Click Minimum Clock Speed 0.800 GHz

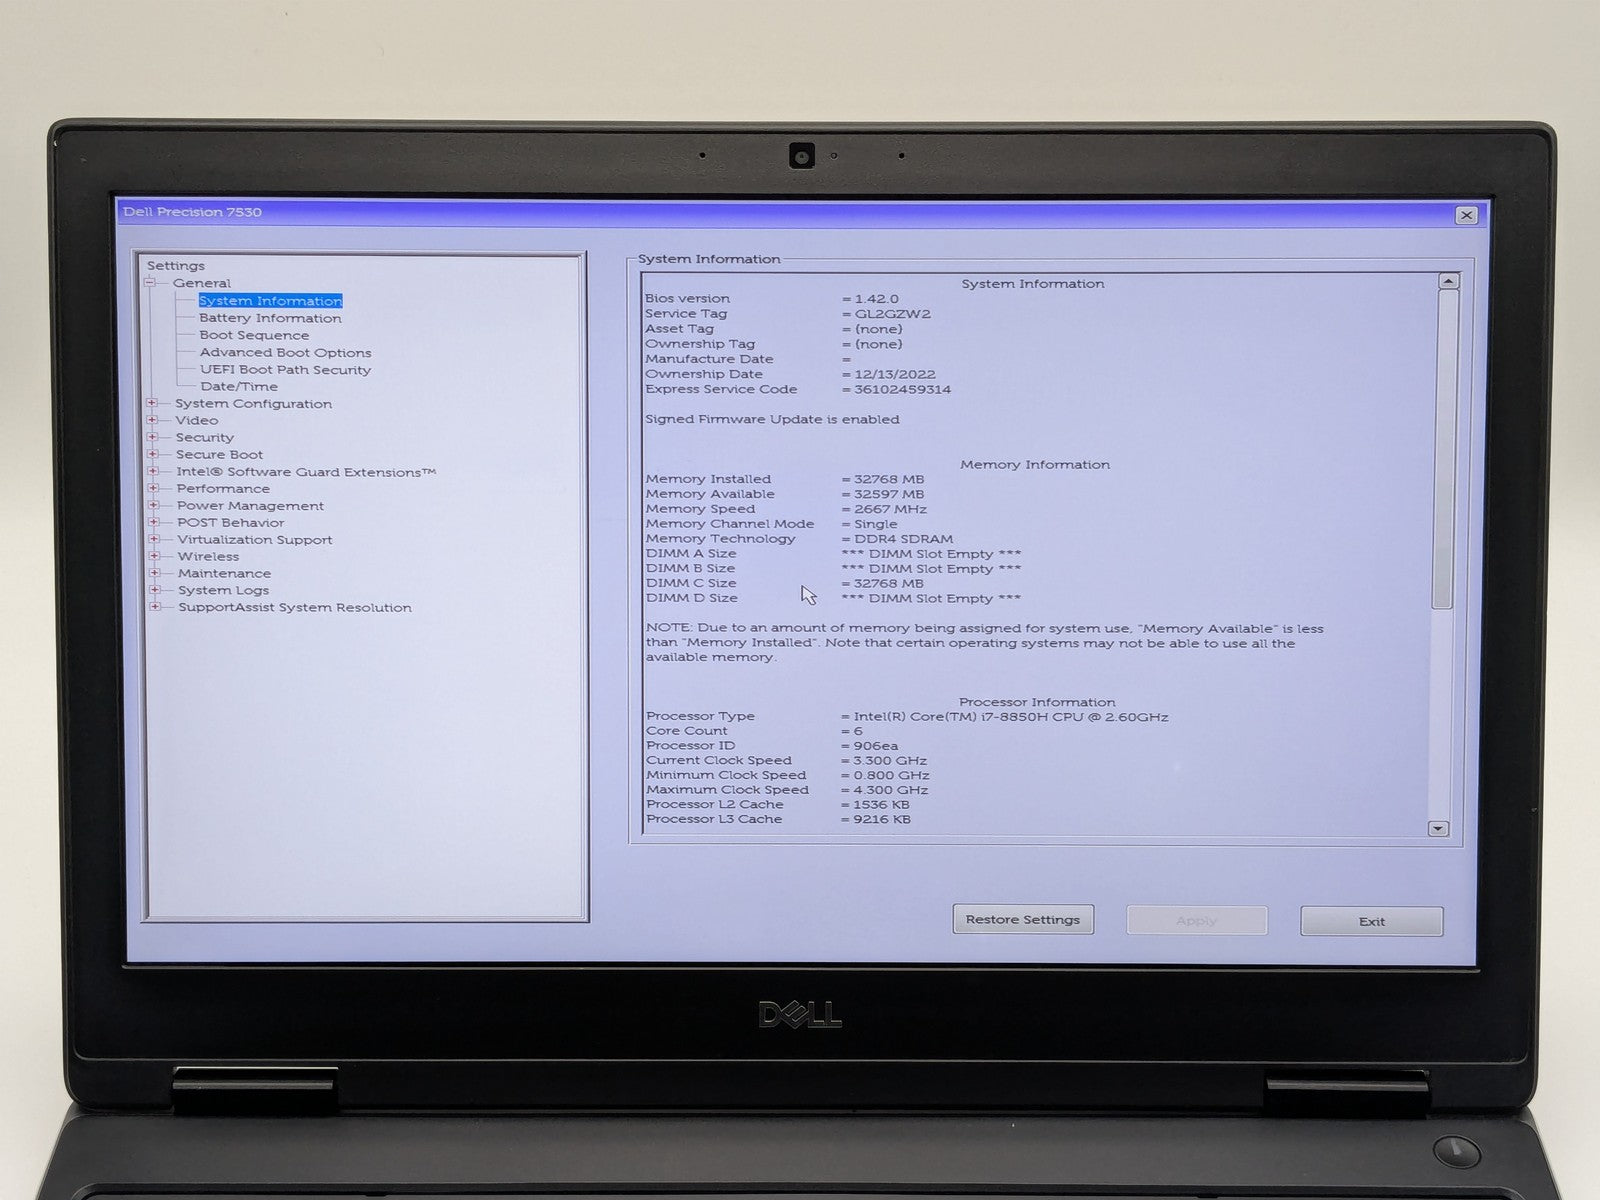click(x=892, y=775)
